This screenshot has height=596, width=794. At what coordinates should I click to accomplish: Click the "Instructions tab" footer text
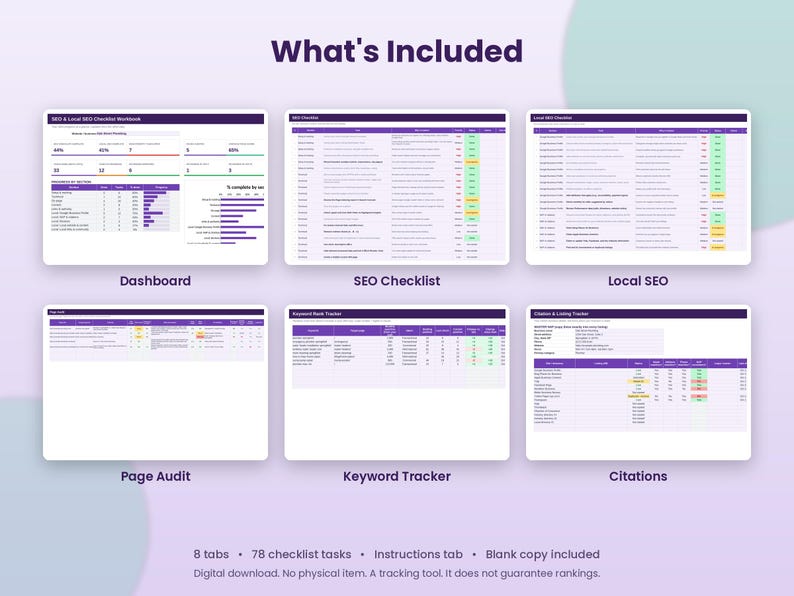[418, 554]
